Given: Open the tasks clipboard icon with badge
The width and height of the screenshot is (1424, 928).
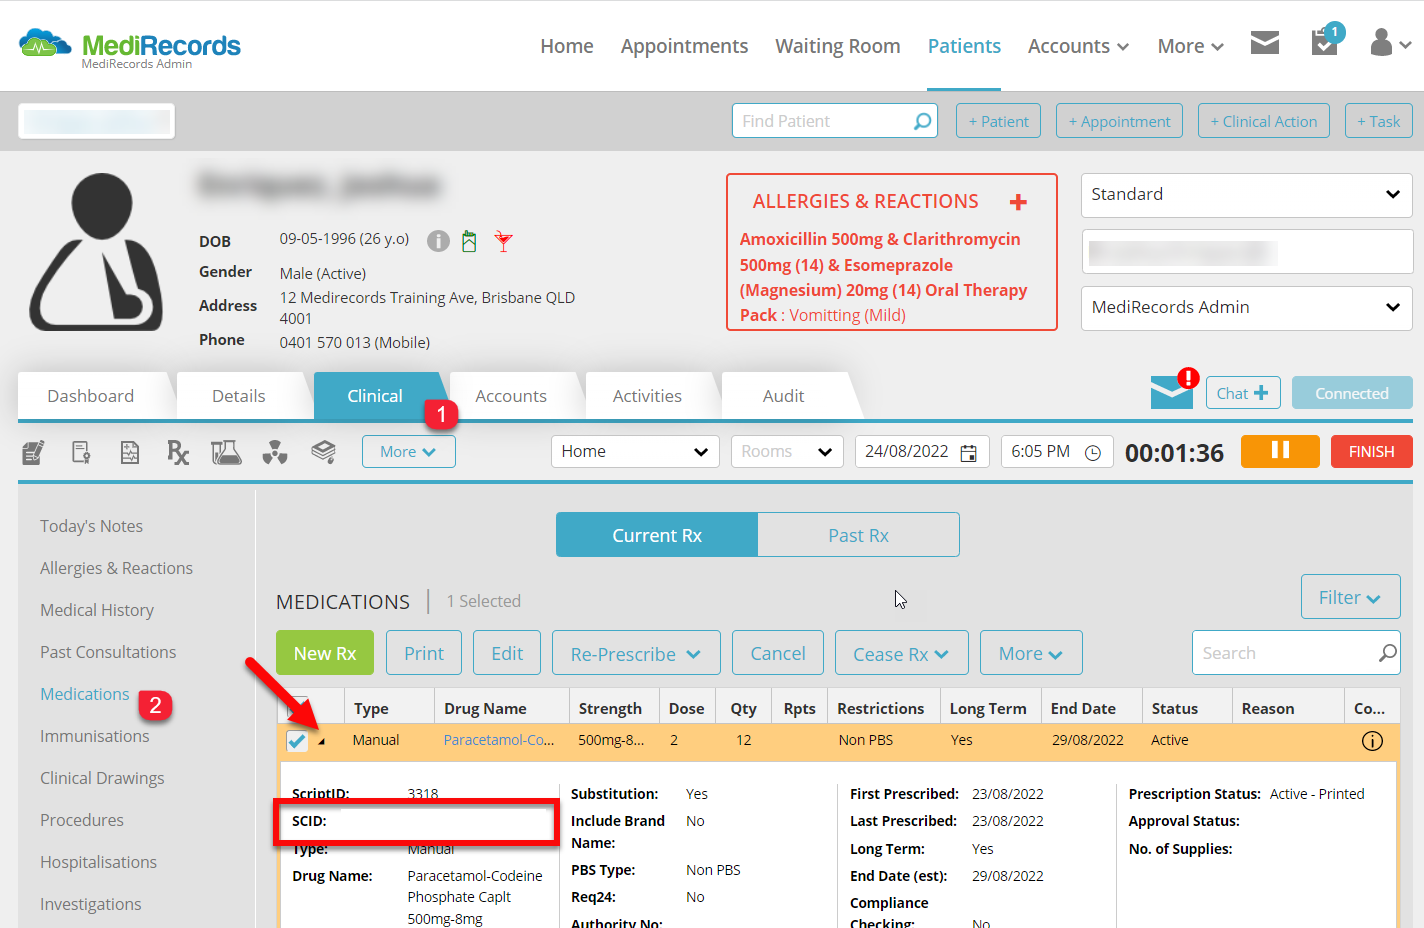Looking at the screenshot, I should (x=1326, y=41).
